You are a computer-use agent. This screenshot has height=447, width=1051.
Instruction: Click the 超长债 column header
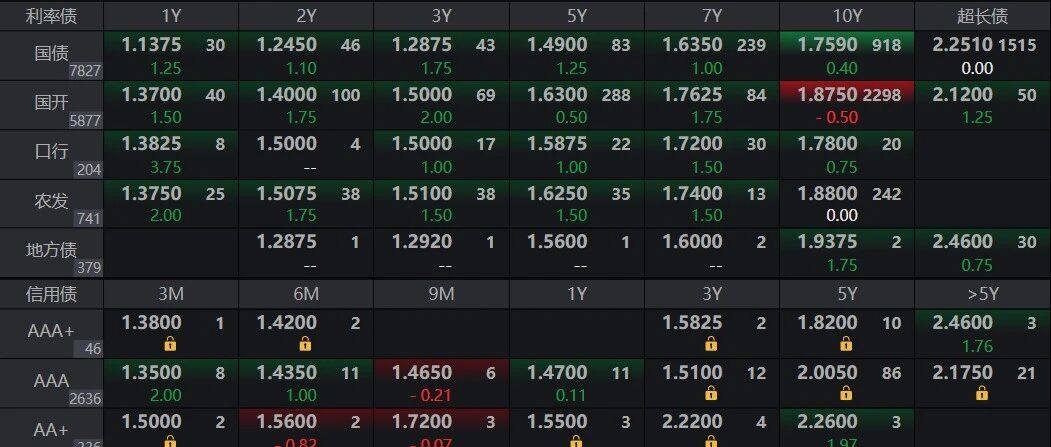[x=982, y=15]
